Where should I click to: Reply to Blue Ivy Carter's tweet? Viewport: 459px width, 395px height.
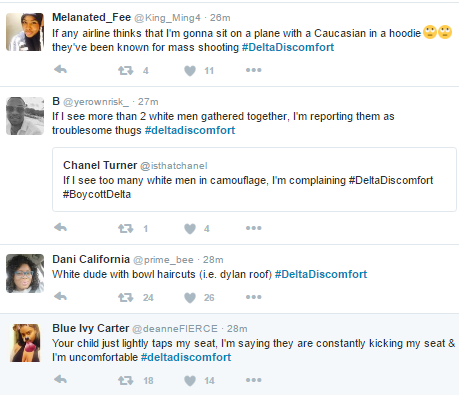(60, 379)
